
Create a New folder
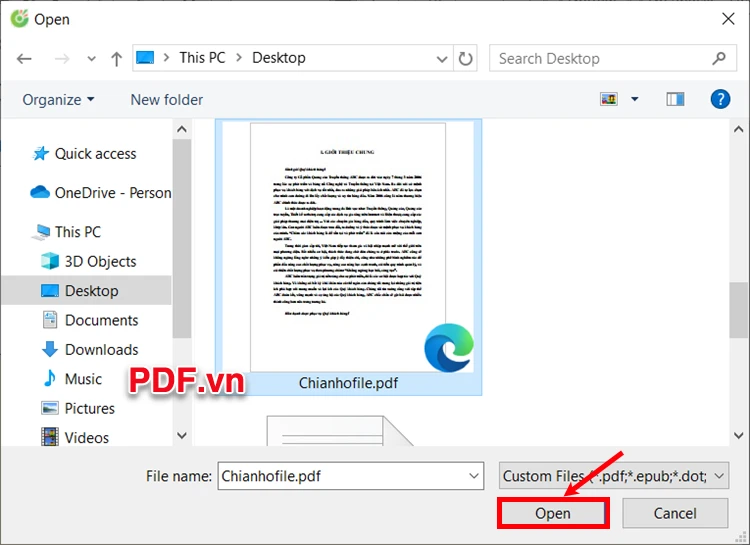point(166,100)
